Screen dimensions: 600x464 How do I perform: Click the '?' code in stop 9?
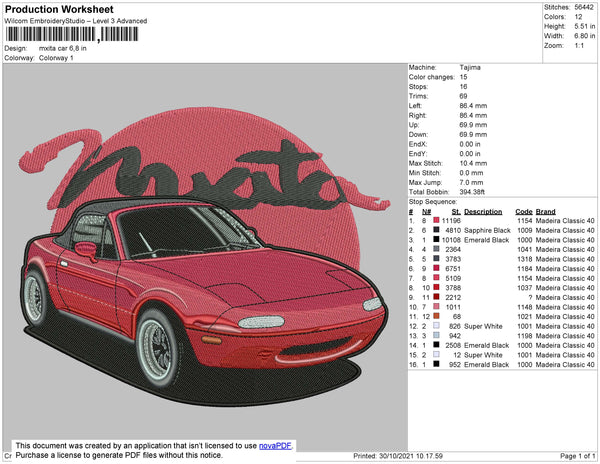pyautogui.click(x=530, y=297)
